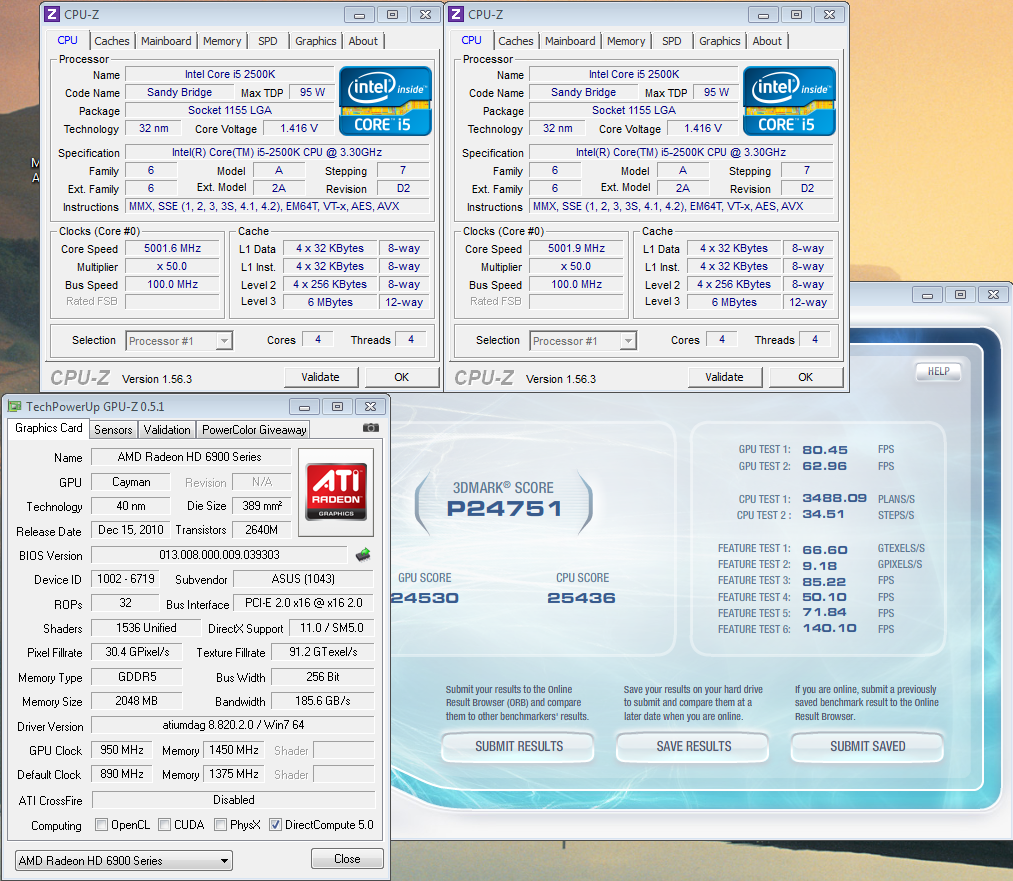Click the Specification field in left CPU-Z

pyautogui.click(x=277, y=152)
